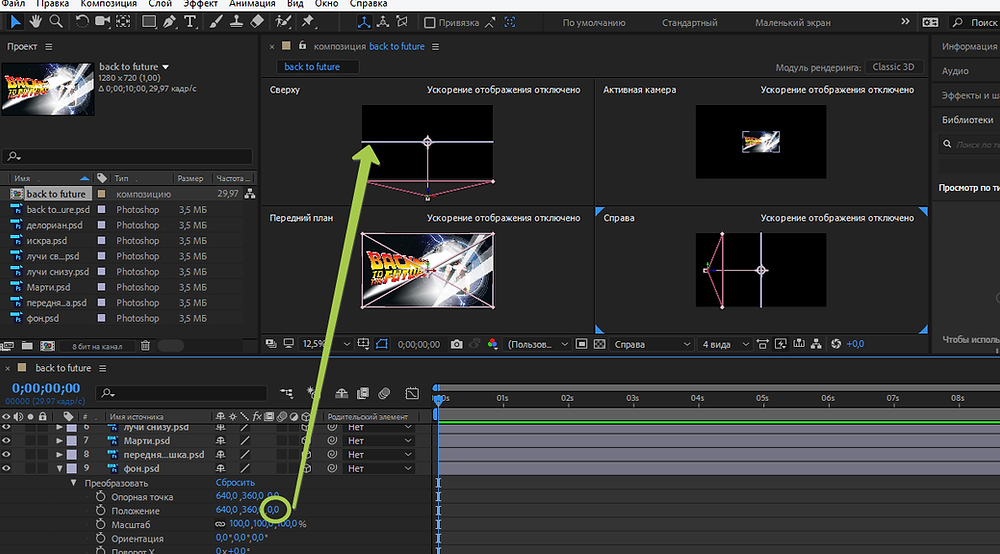
Task: Toggle stopwatch for Масштаб property
Action: pyautogui.click(x=100, y=524)
